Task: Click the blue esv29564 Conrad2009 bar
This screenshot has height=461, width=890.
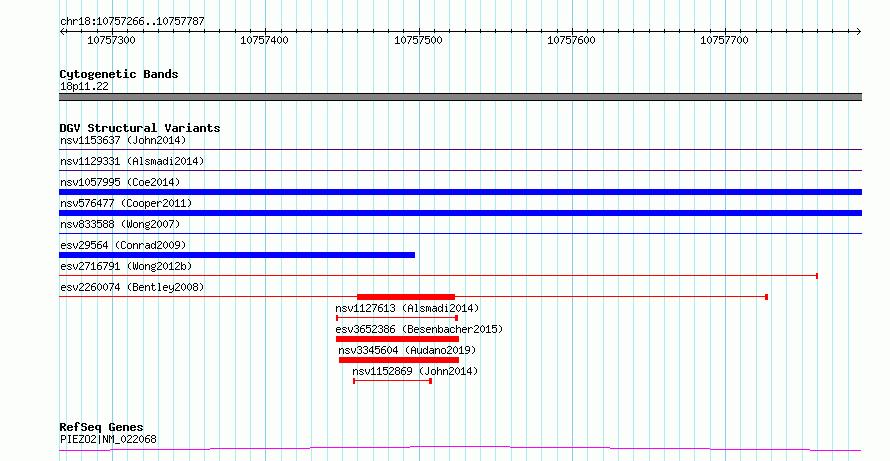Action: [x=237, y=255]
